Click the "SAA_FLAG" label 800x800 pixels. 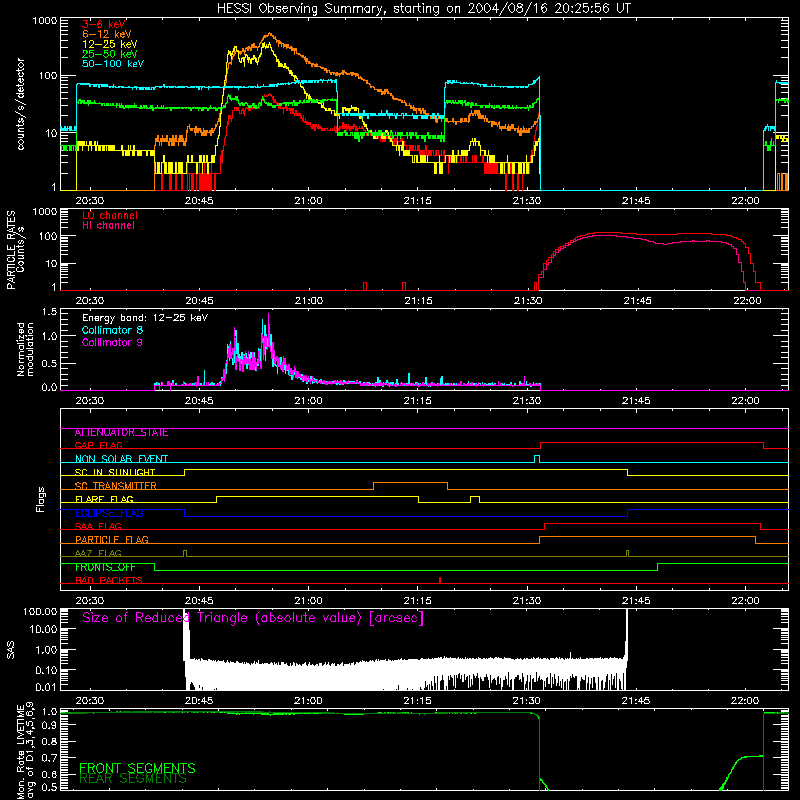[98, 526]
